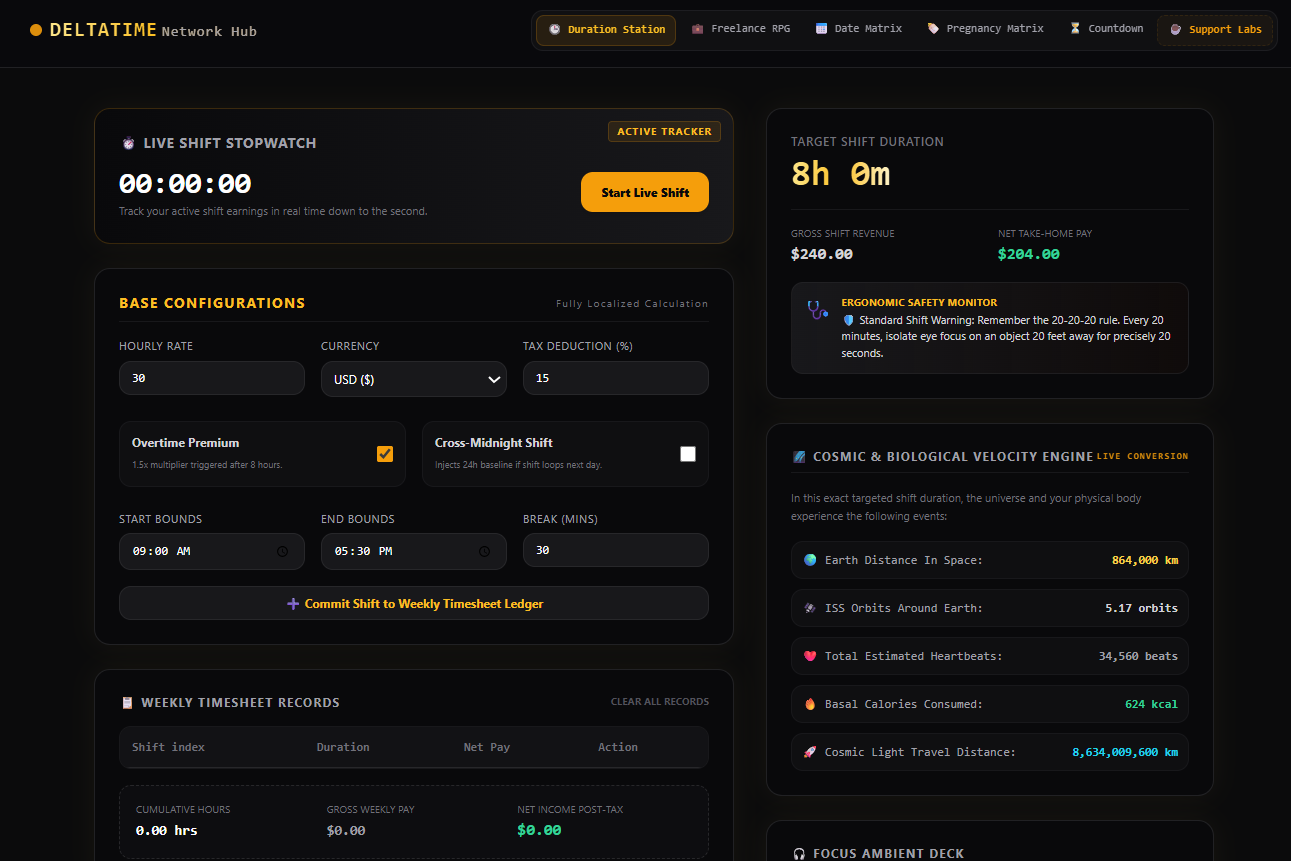The image size is (1291, 861).
Task: Click the 624 kcal value
Action: click(x=1151, y=704)
